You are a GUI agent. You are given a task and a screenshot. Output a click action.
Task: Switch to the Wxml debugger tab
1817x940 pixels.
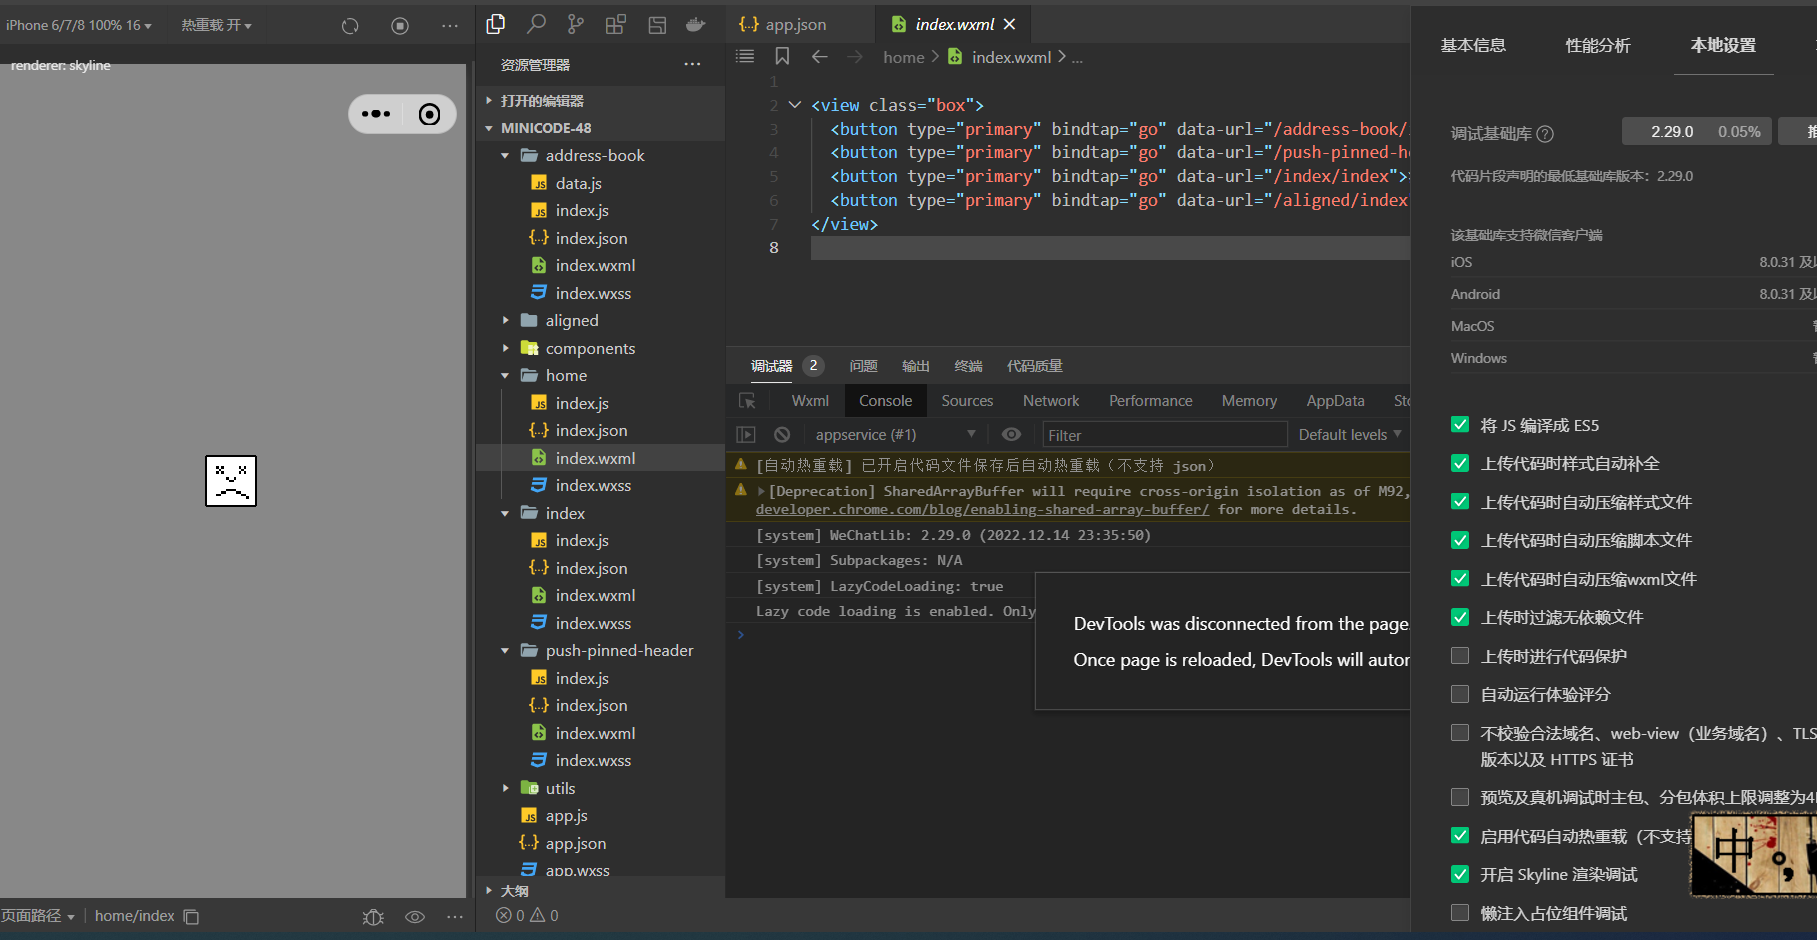pyautogui.click(x=810, y=401)
